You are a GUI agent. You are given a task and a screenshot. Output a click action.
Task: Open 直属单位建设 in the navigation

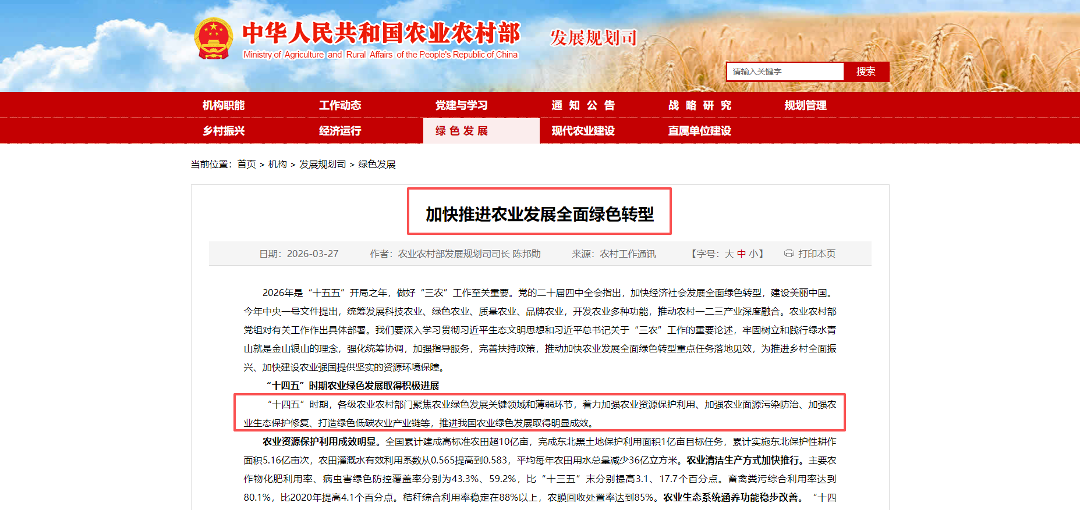pyautogui.click(x=700, y=131)
